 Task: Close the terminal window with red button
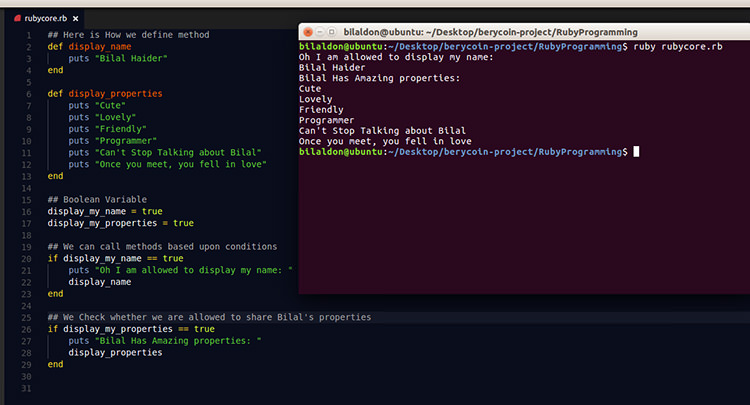(x=308, y=32)
